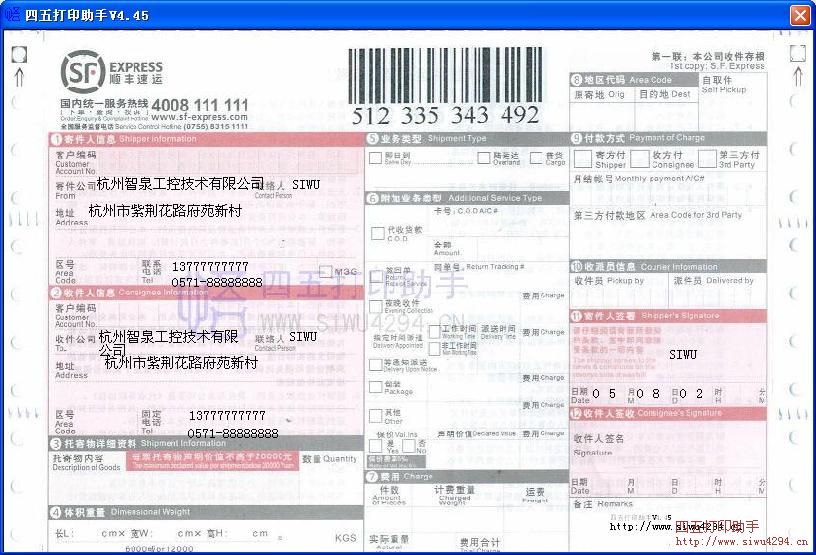The image size is (816, 555).
Task: Tick the 代收货款 C.O.D checkbox
Action: [x=378, y=233]
